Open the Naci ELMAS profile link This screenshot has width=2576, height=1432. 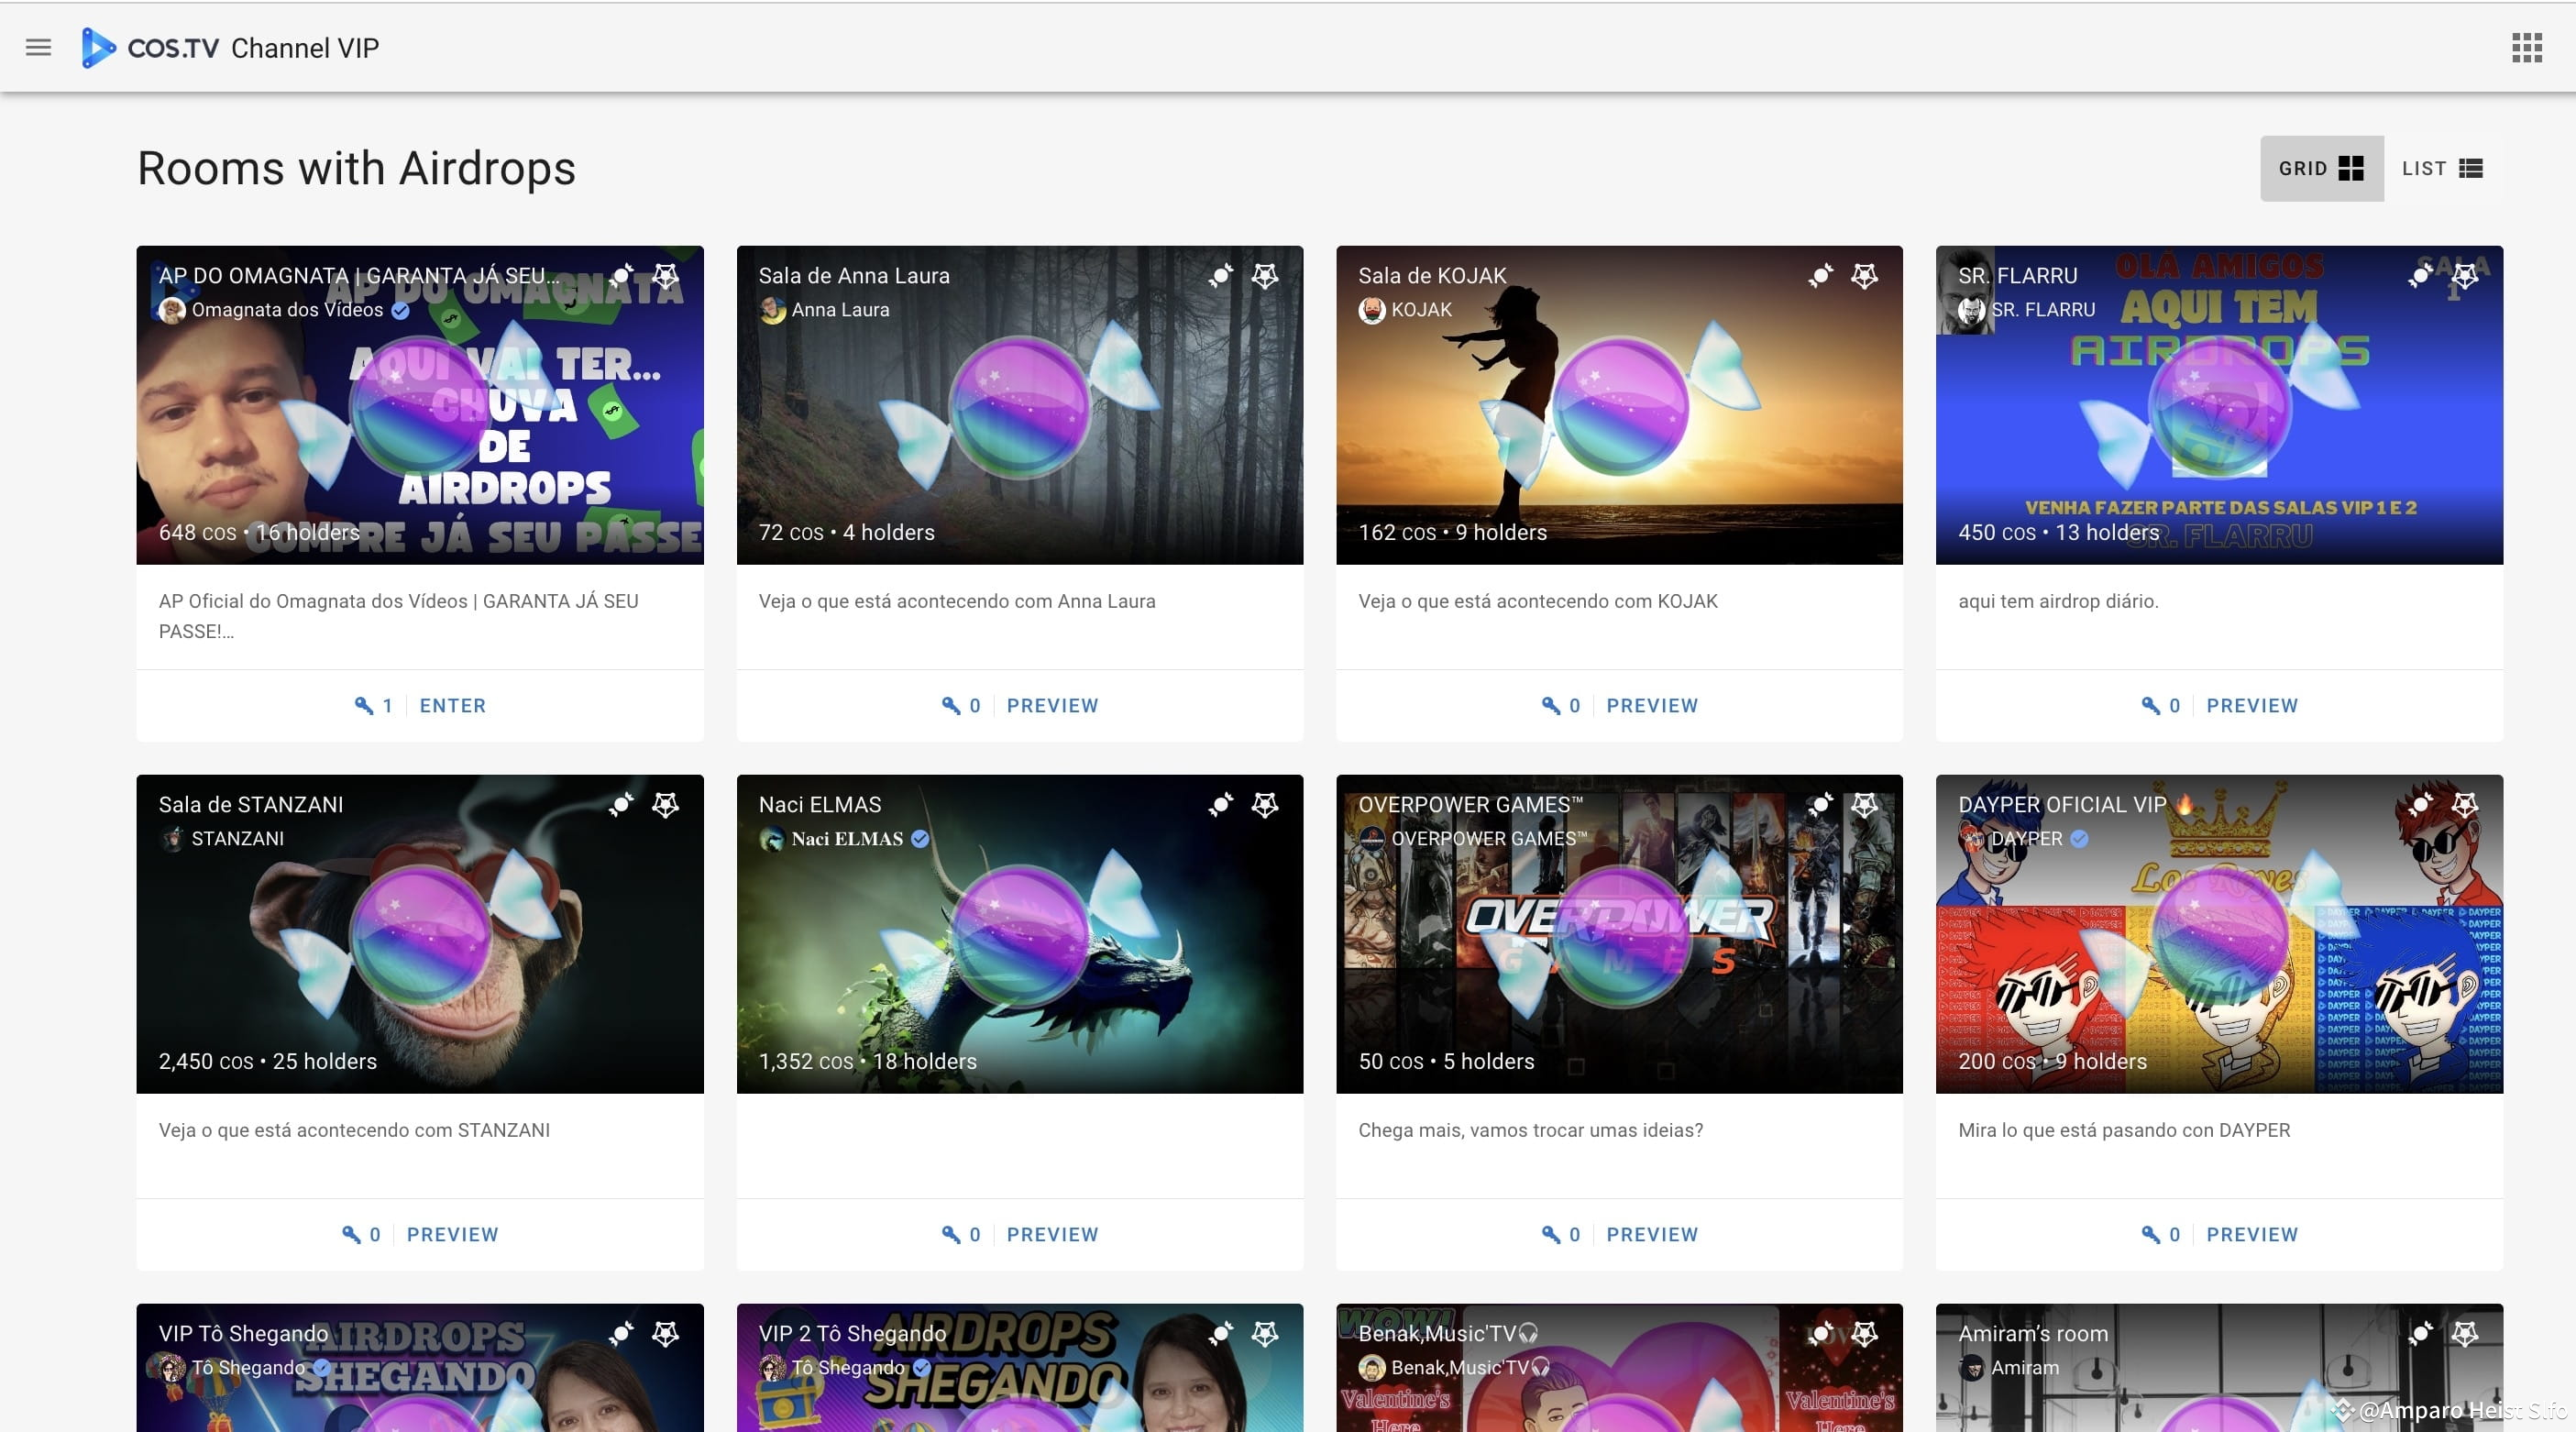846,839
